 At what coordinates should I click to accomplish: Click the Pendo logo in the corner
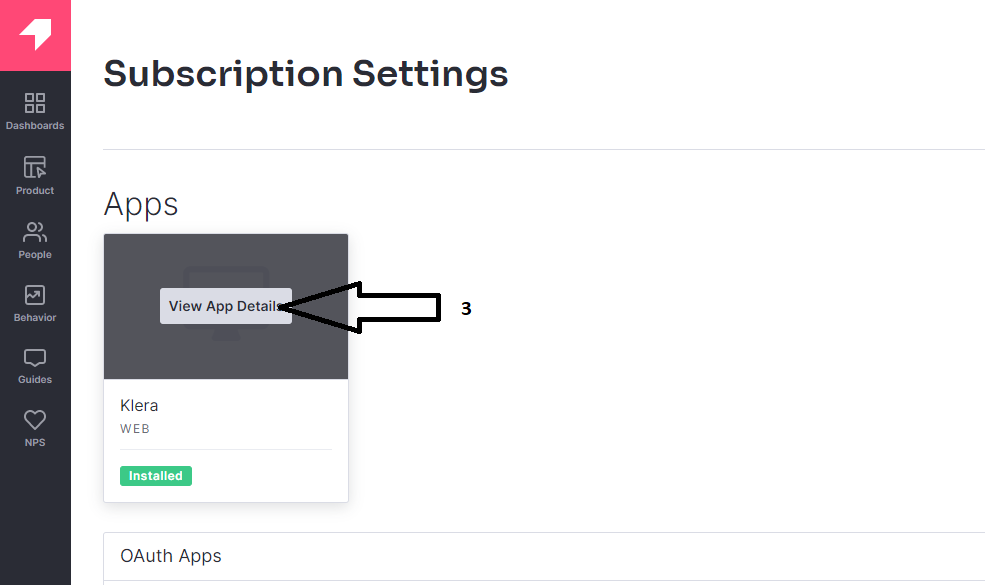coord(35,35)
